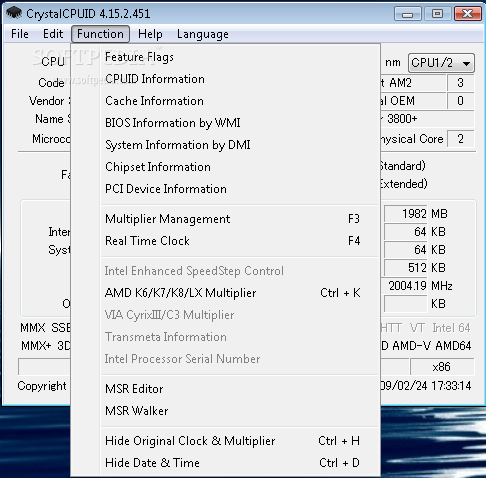
Task: Open the Help menu
Action: pos(150,34)
